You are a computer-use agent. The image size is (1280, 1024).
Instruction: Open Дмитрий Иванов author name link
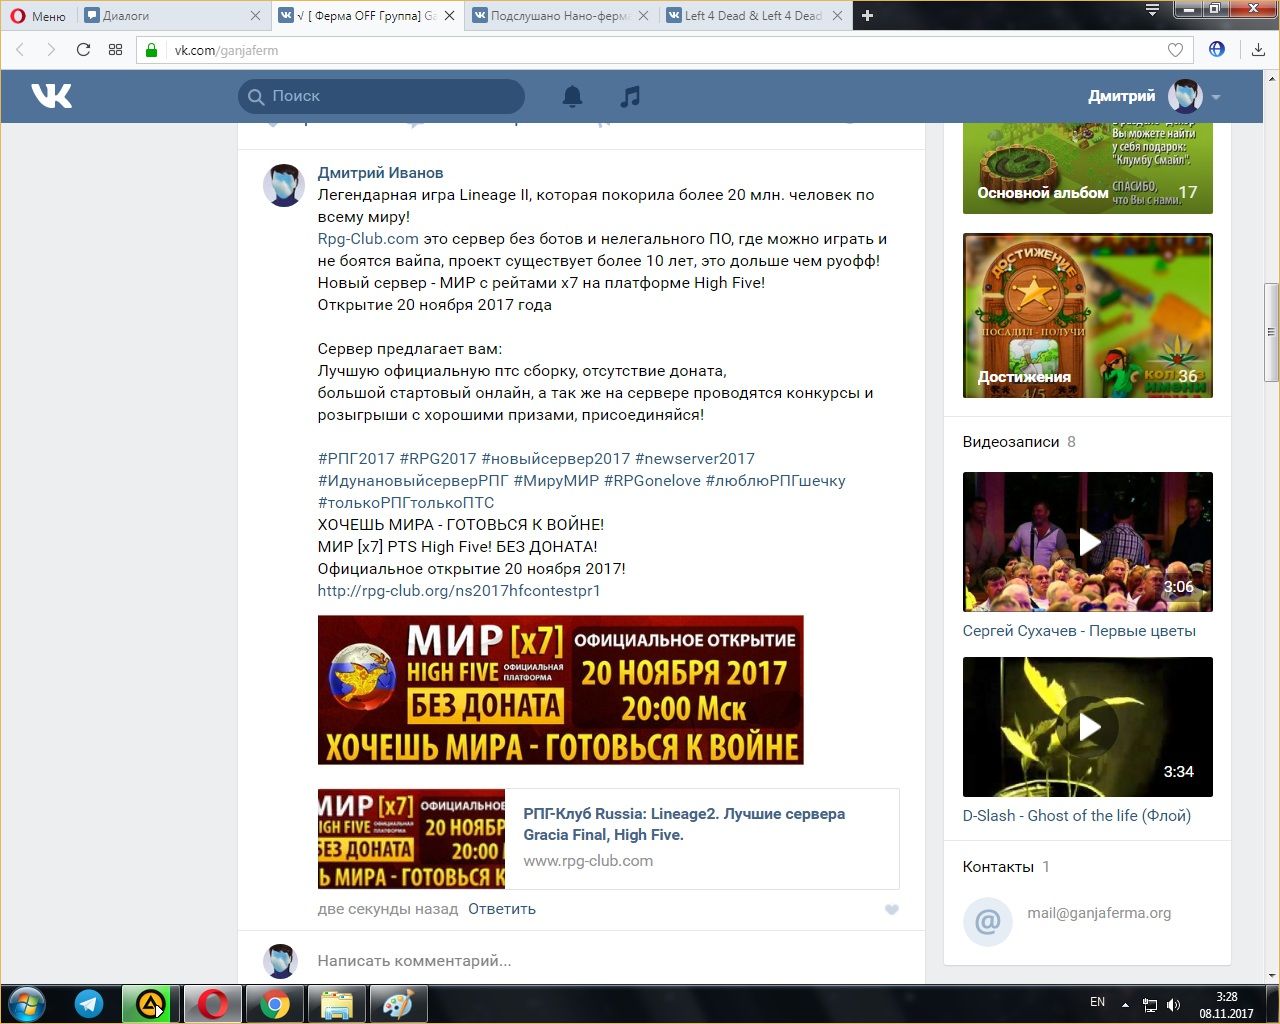[x=380, y=173]
